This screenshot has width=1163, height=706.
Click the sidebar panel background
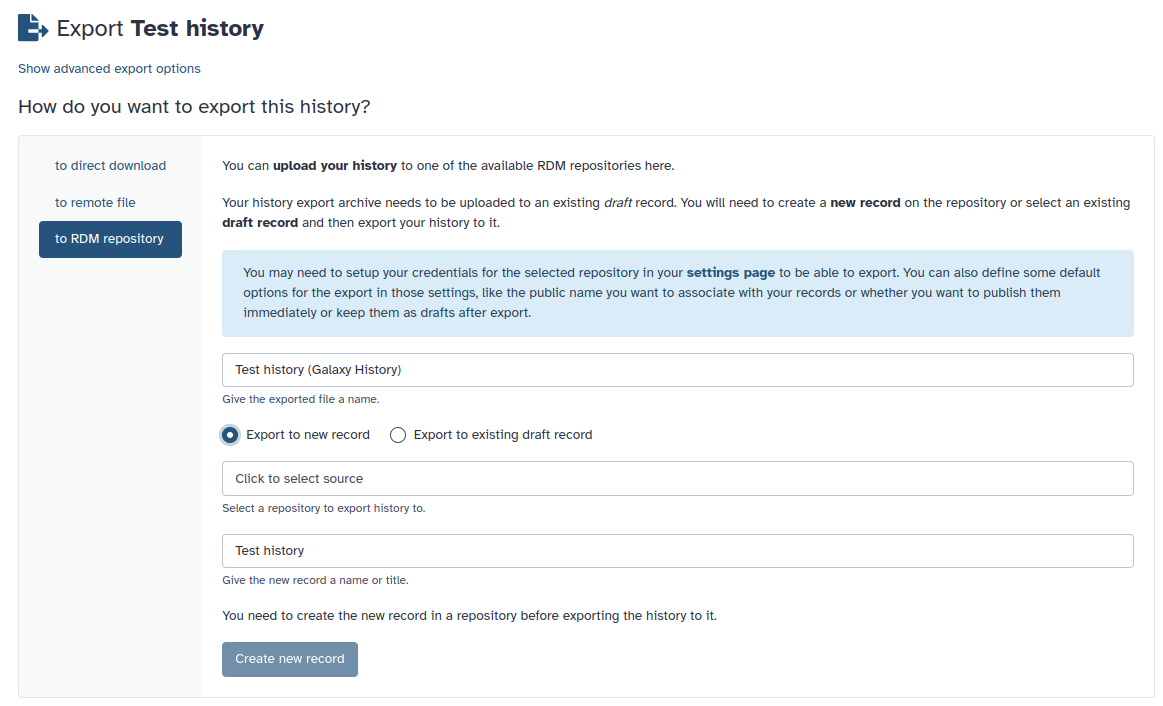tap(110, 450)
